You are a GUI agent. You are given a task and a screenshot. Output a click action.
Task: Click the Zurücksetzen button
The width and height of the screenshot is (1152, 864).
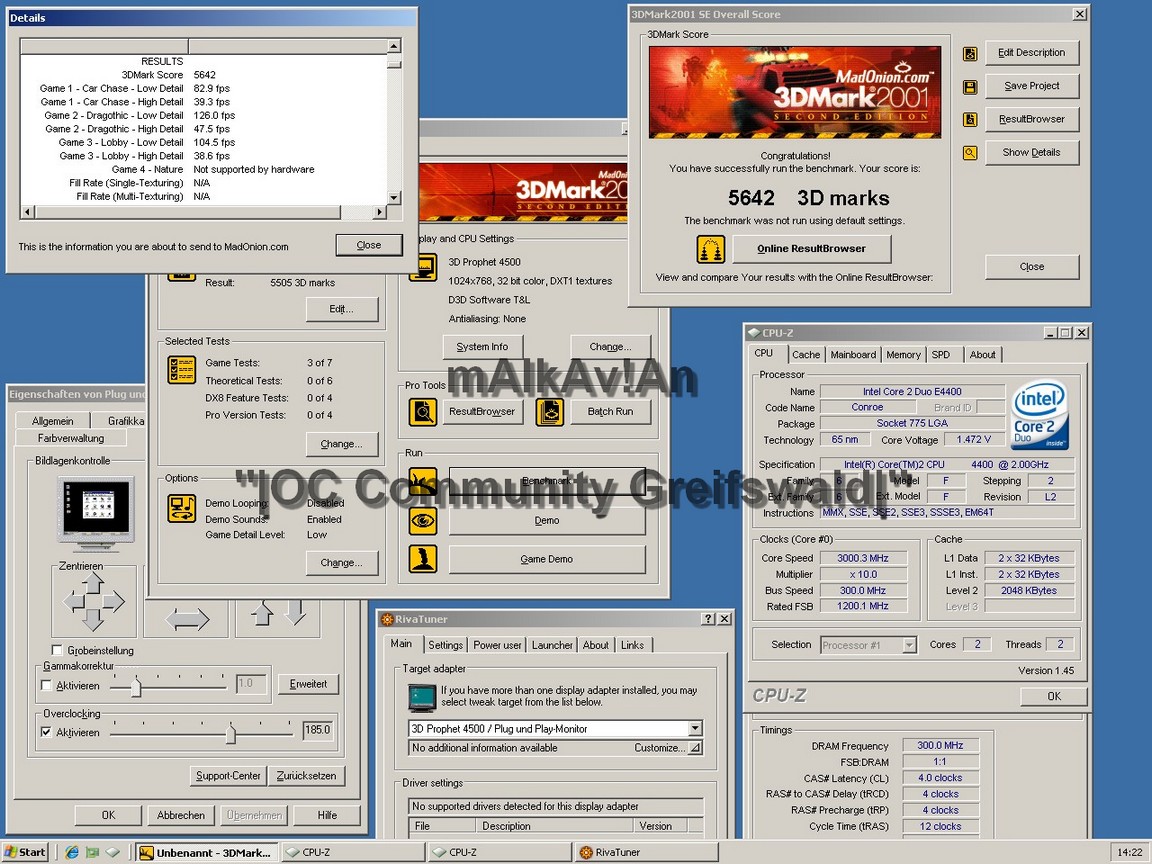point(306,776)
